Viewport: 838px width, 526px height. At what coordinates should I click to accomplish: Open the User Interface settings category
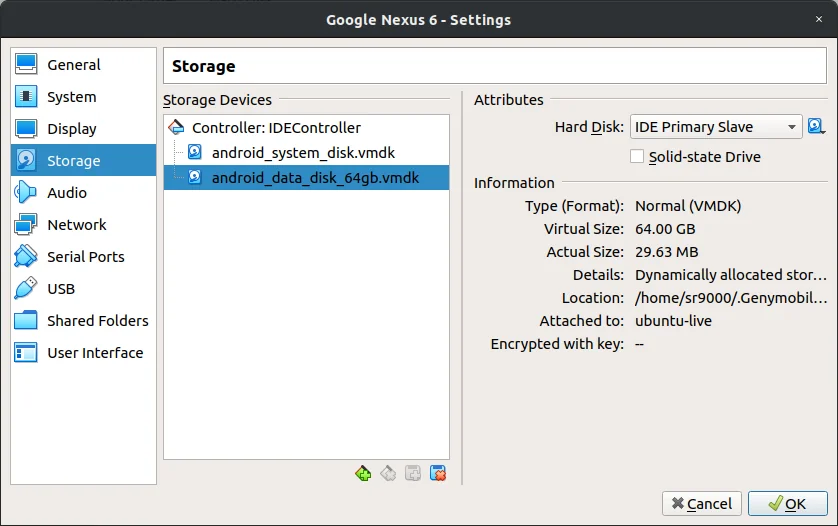(83, 353)
